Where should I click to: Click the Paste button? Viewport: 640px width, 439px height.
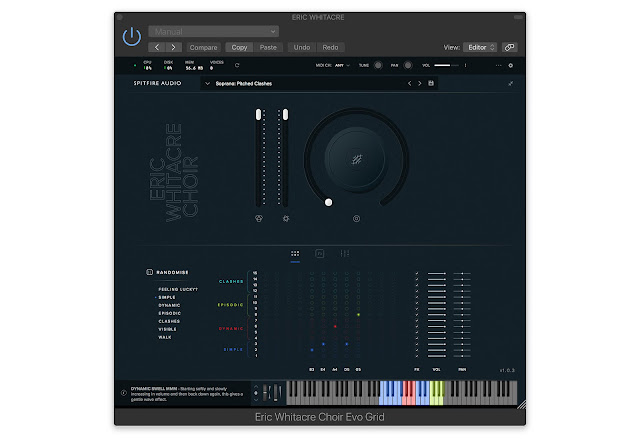tap(268, 47)
